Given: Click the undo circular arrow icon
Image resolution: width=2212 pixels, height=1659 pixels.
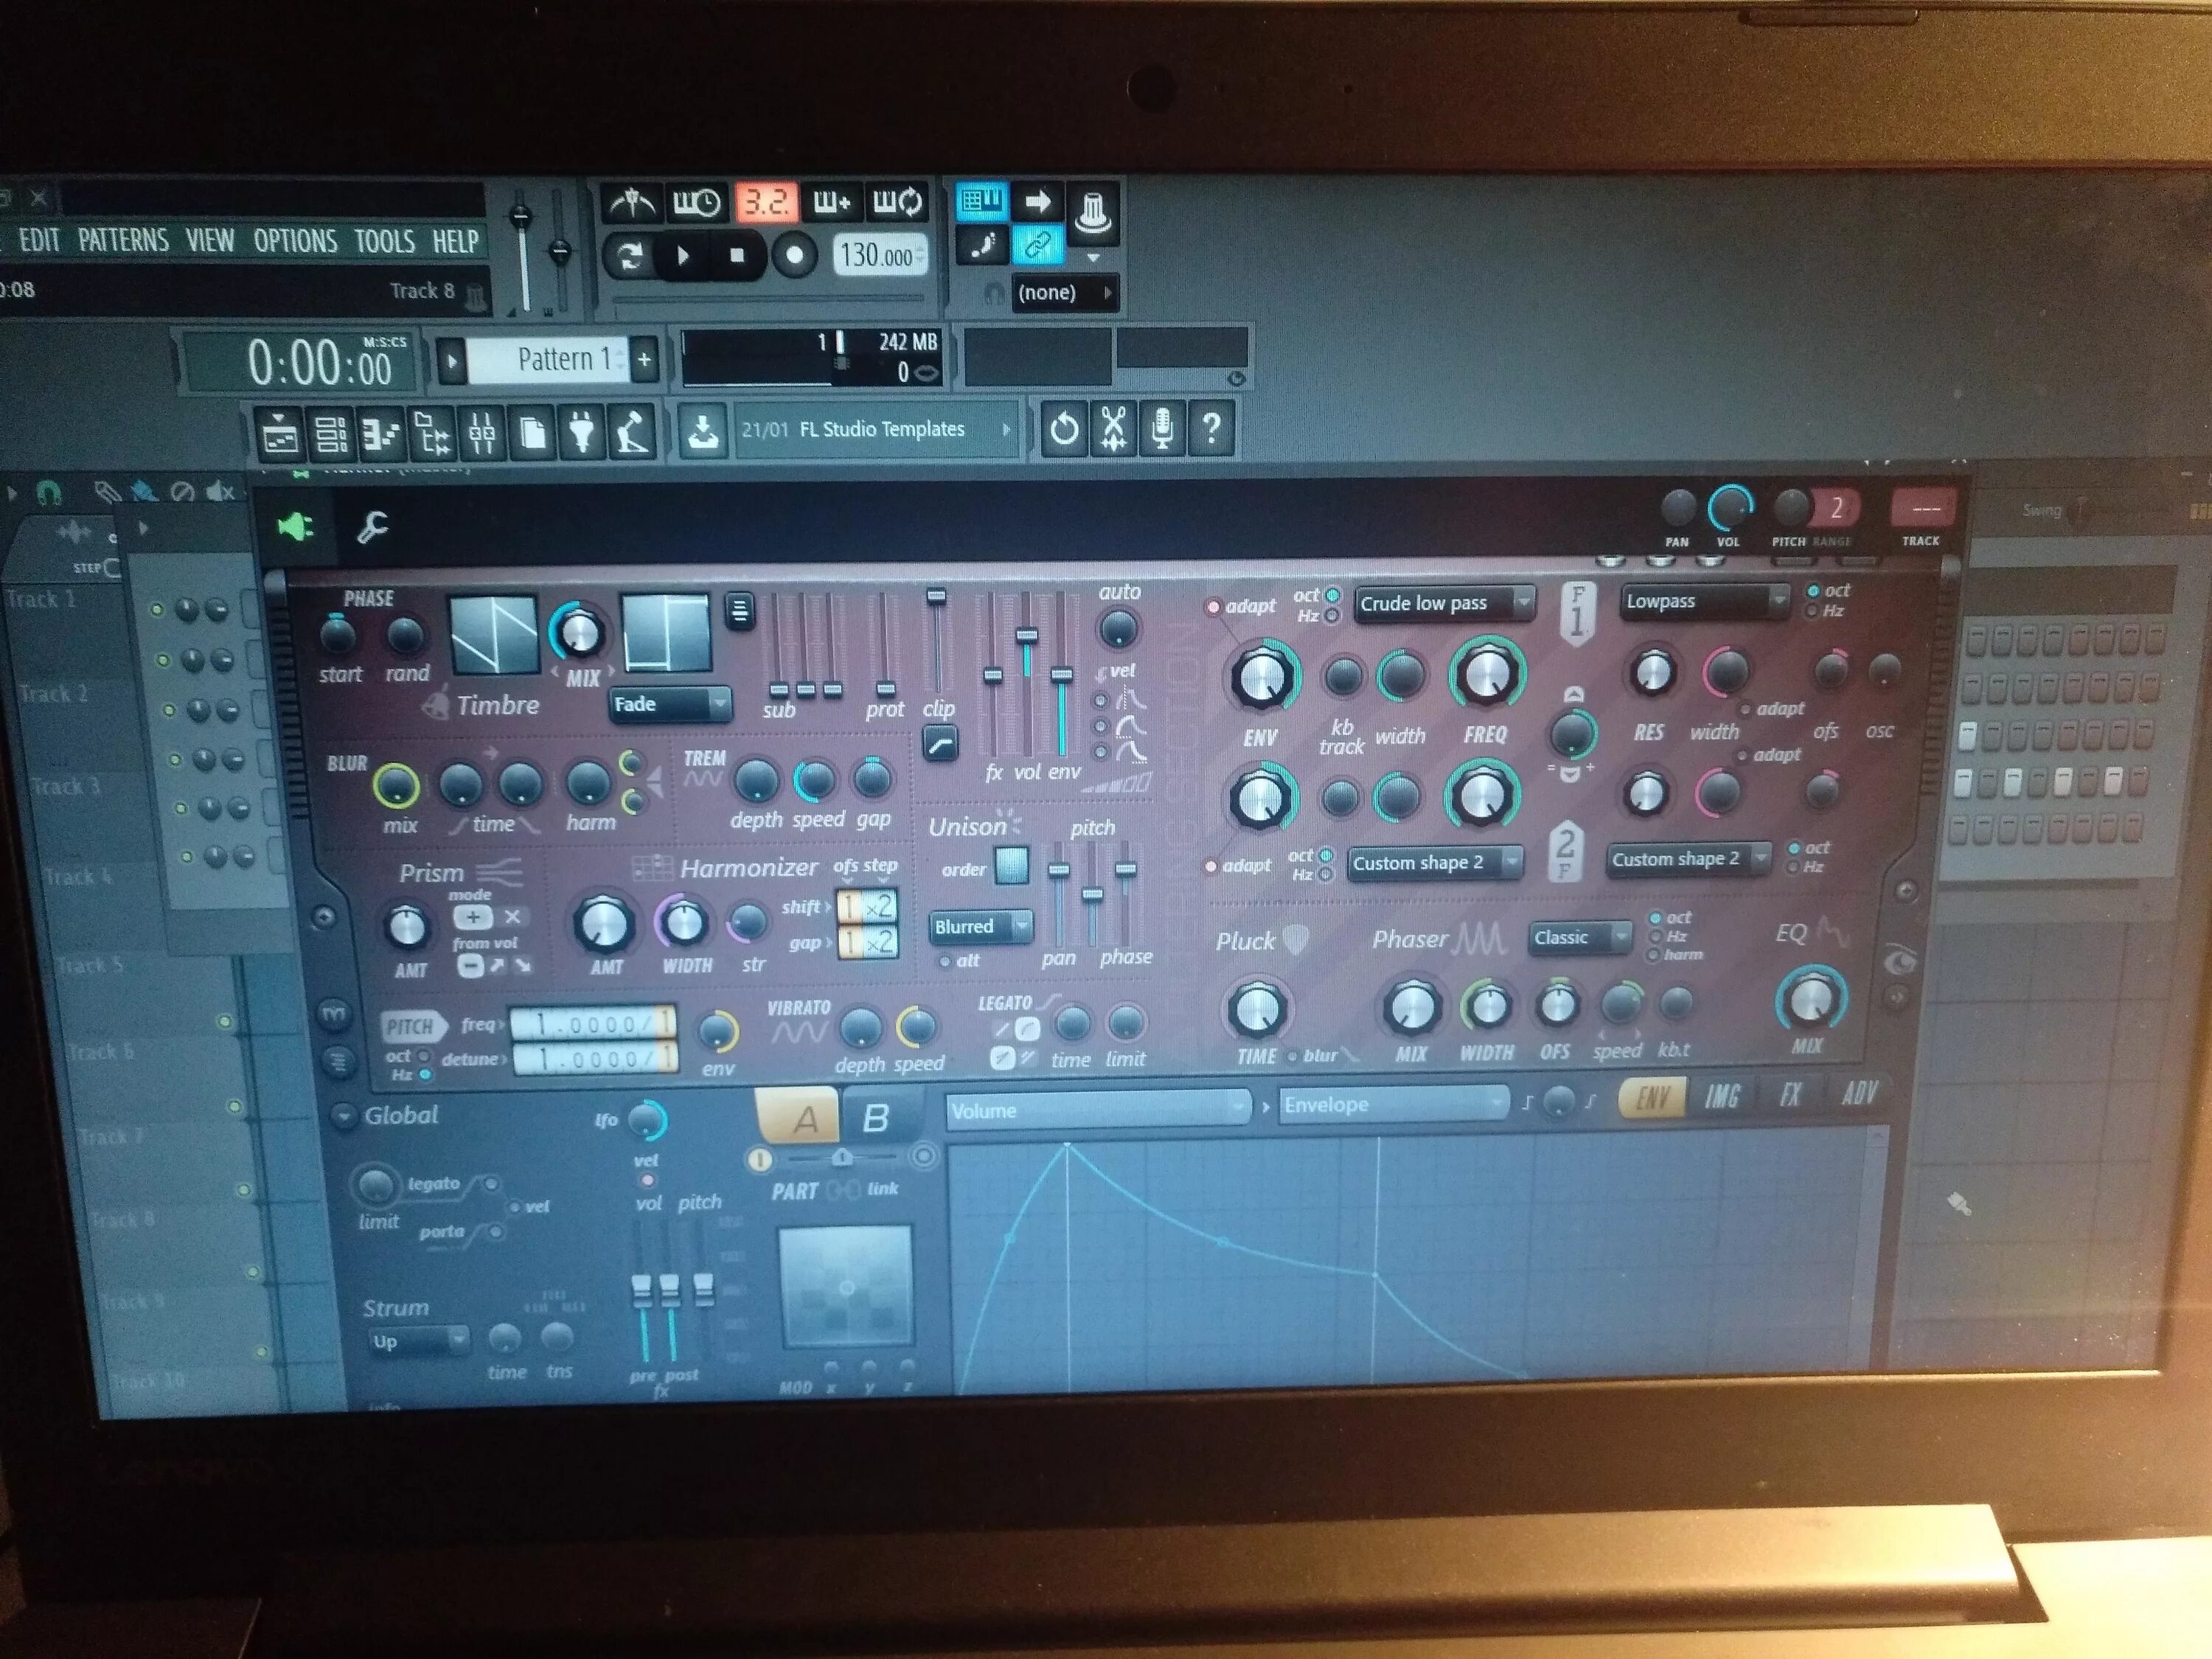Looking at the screenshot, I should coord(1064,430).
